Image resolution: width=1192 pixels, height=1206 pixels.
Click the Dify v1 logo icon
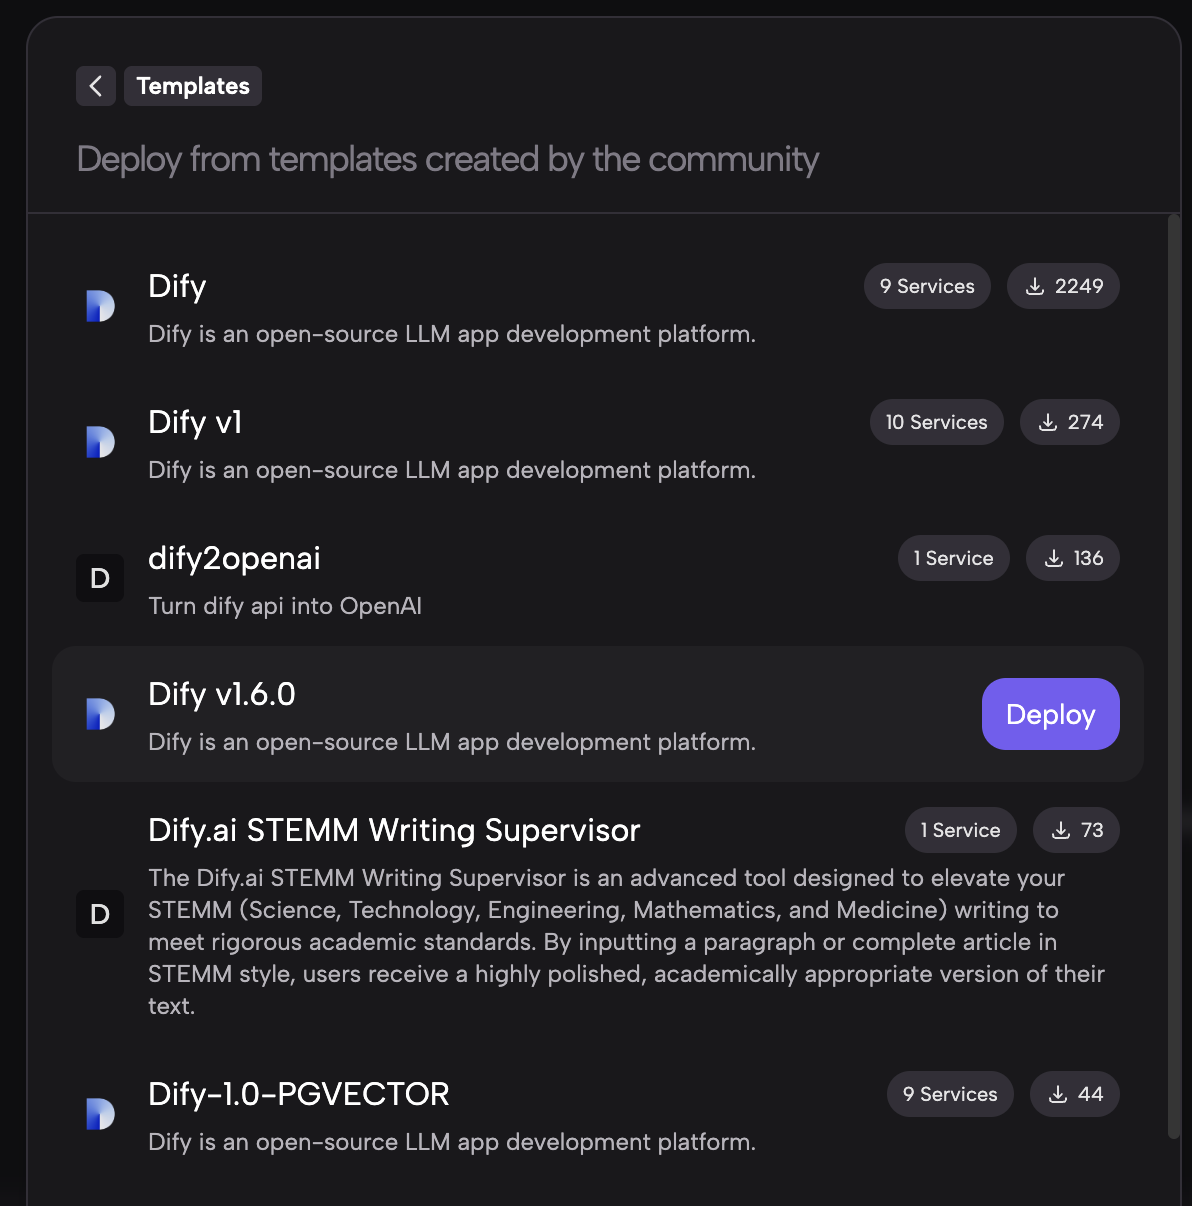click(100, 442)
